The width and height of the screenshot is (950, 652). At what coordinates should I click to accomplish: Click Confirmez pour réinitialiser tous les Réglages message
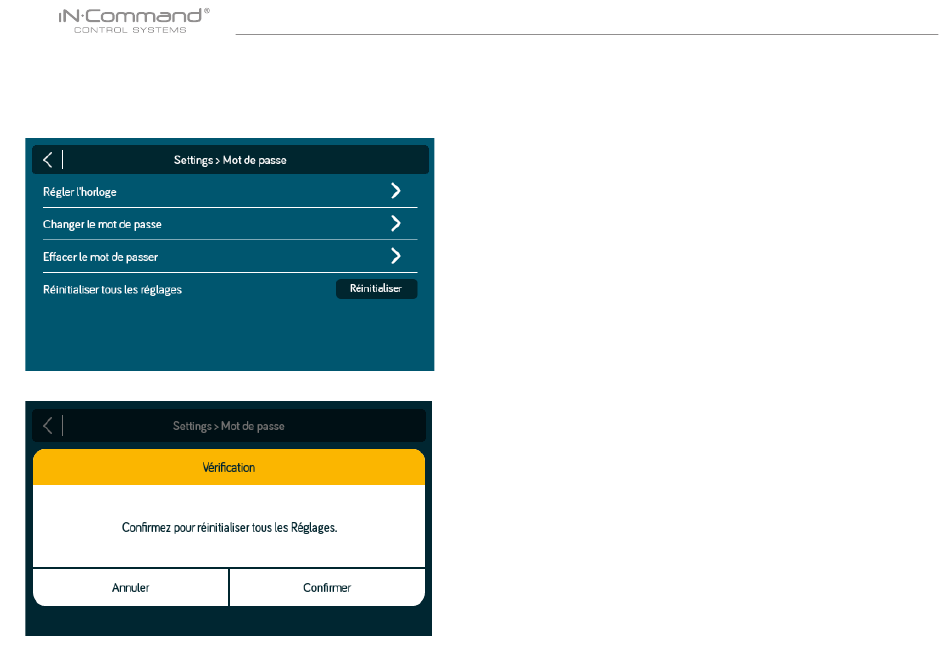(229, 527)
